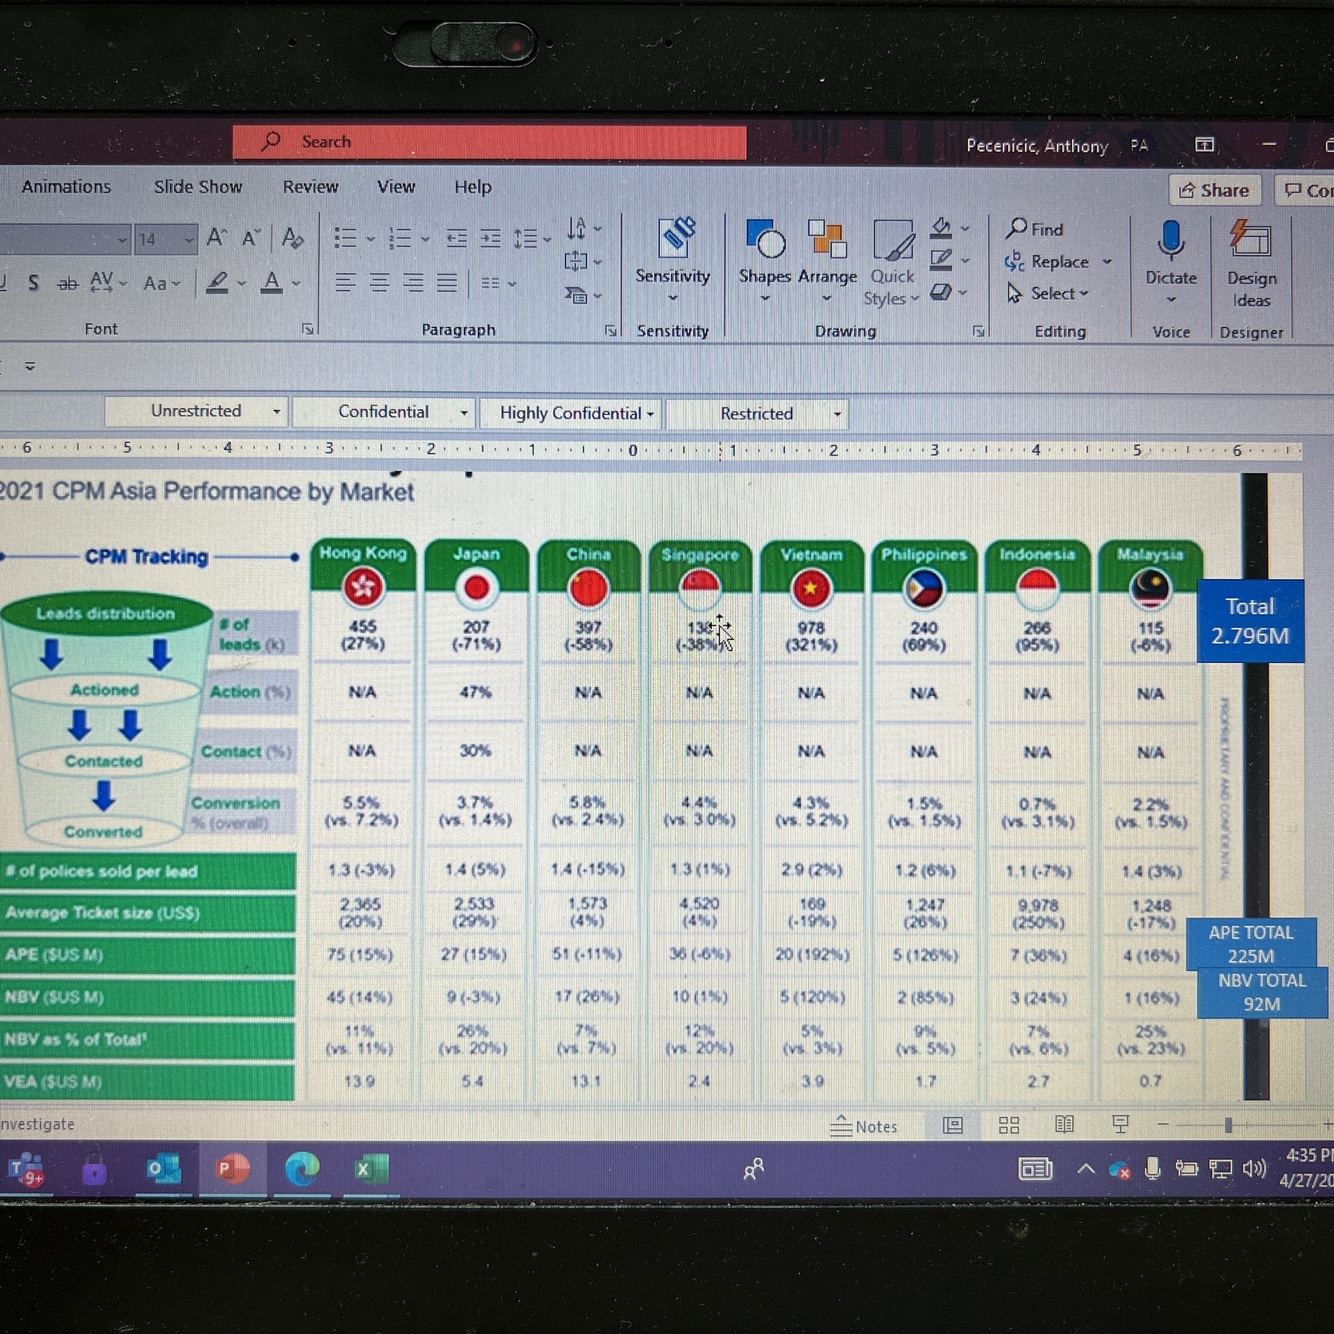Switch to Normal view
This screenshot has height=1334, width=1334.
click(x=953, y=1126)
